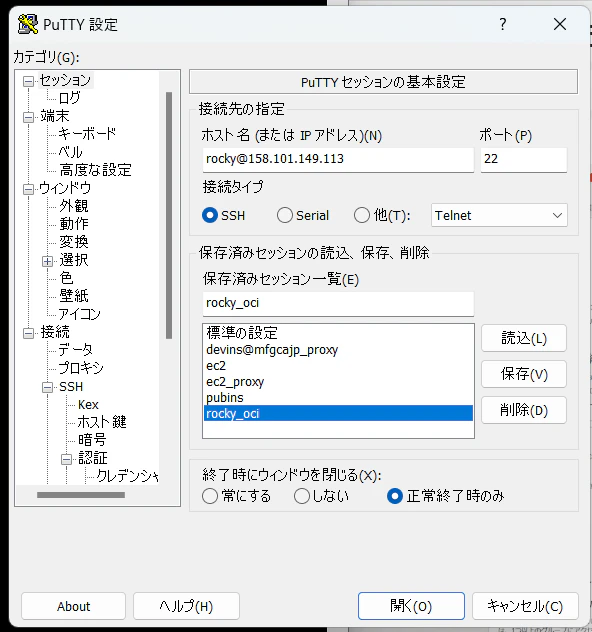Open the 色 category
The image size is (592, 632).
click(x=66, y=278)
